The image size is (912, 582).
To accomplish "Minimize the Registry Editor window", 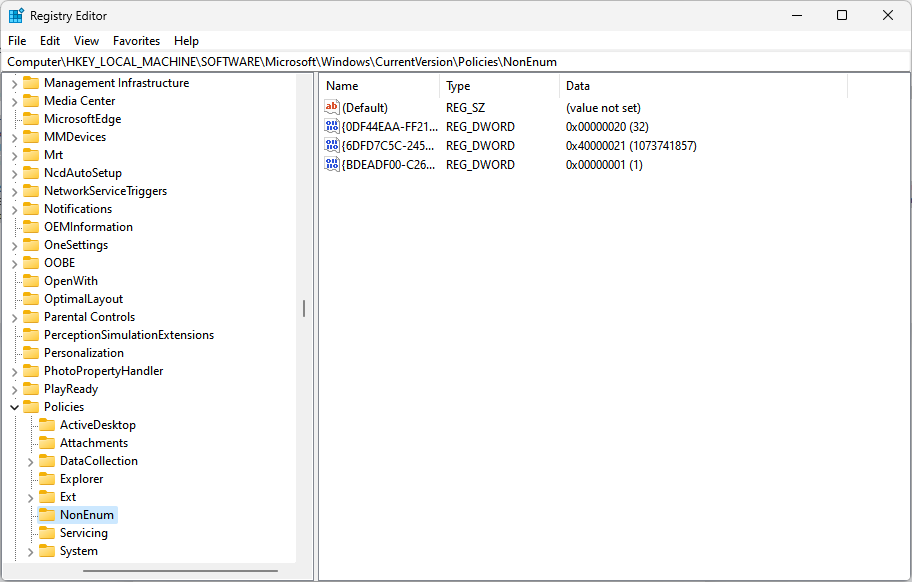I will point(797,15).
